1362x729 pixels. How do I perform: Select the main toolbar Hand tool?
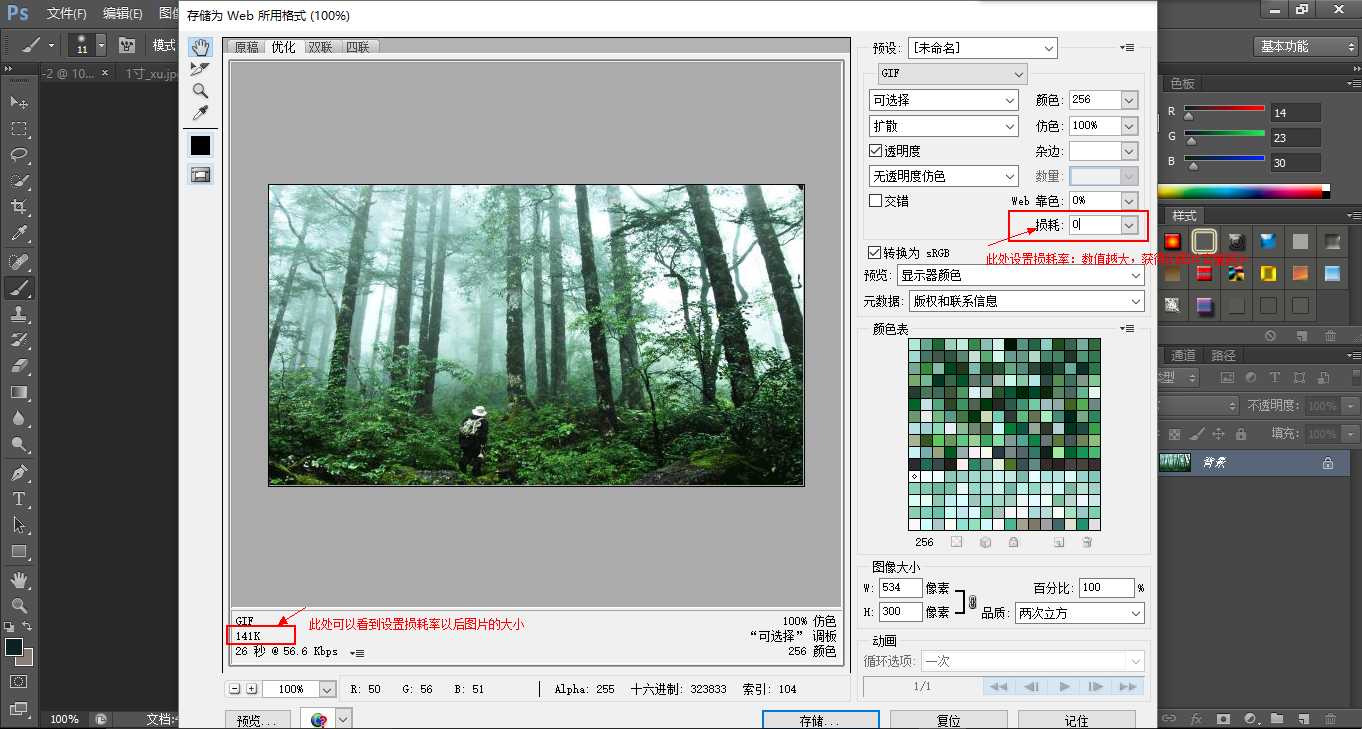pyautogui.click(x=19, y=579)
